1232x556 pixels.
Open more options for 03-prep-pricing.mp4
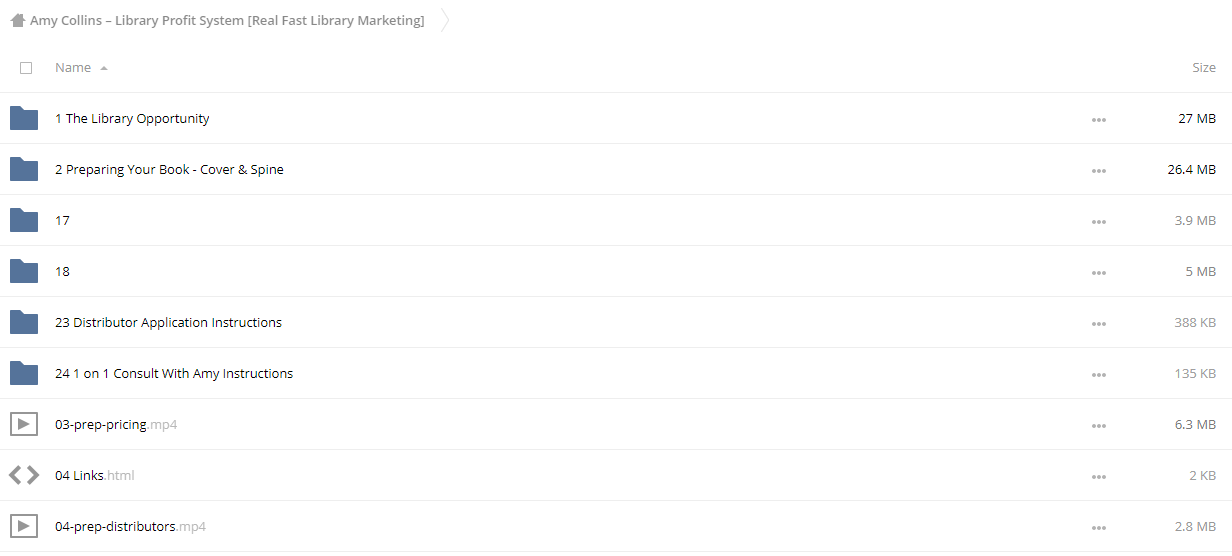pos(1099,425)
